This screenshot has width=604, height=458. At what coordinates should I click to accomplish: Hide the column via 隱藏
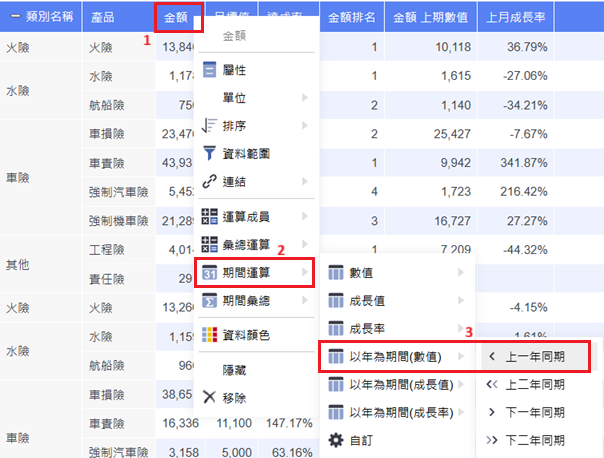pos(236,369)
